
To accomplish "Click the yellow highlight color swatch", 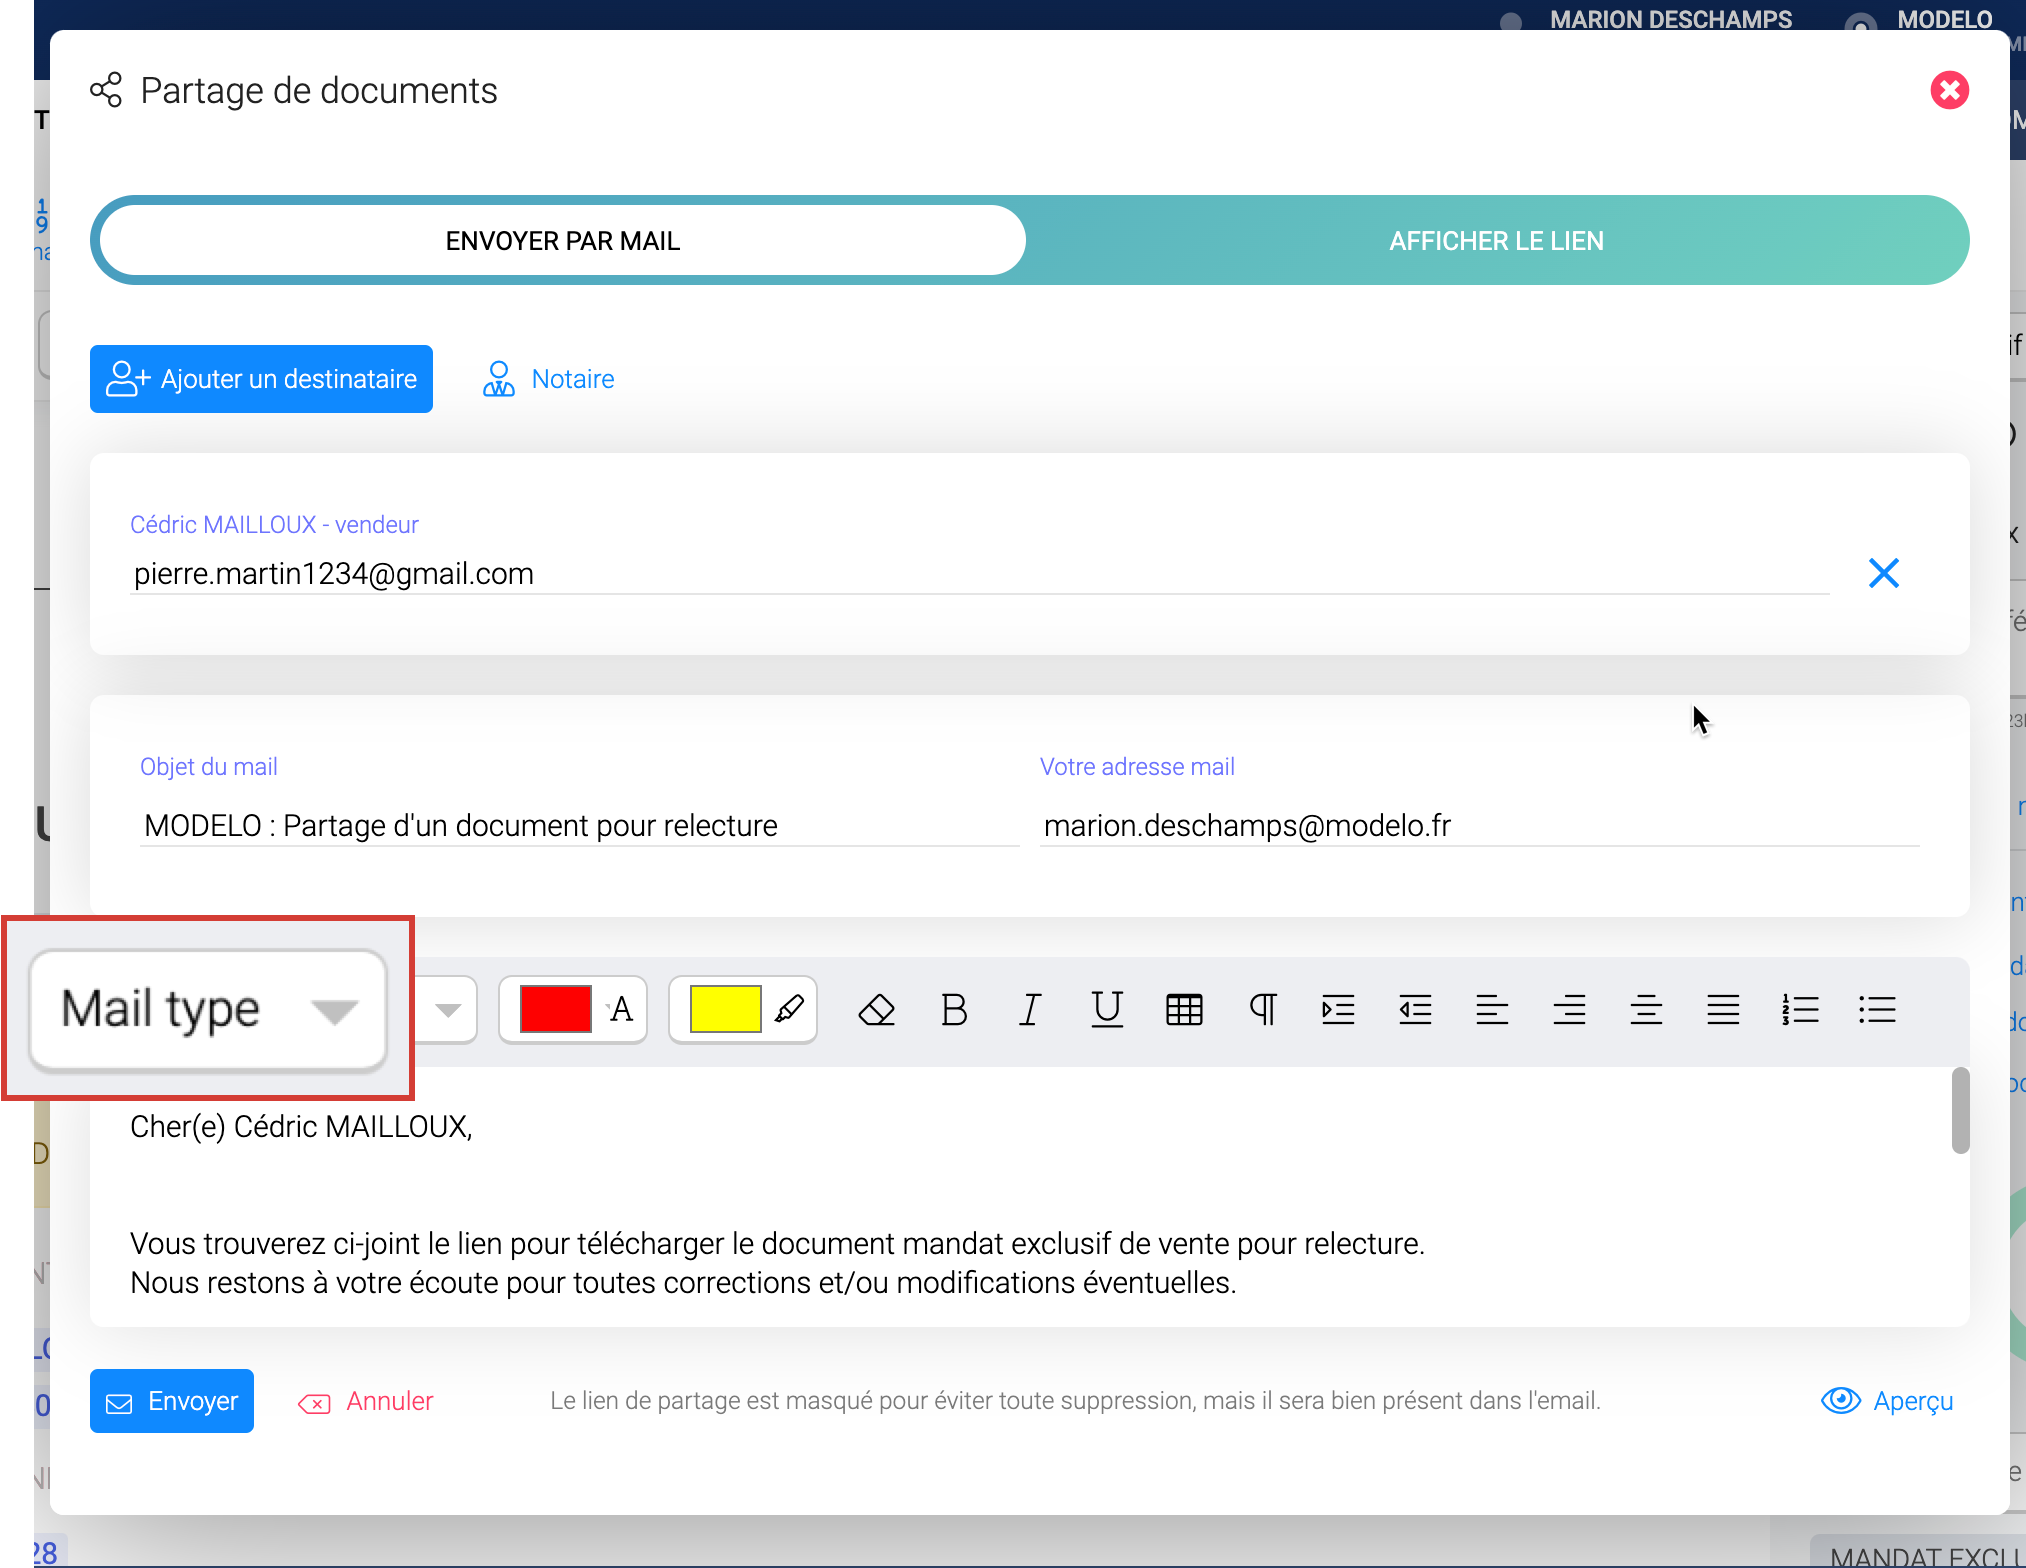I will [x=725, y=1010].
